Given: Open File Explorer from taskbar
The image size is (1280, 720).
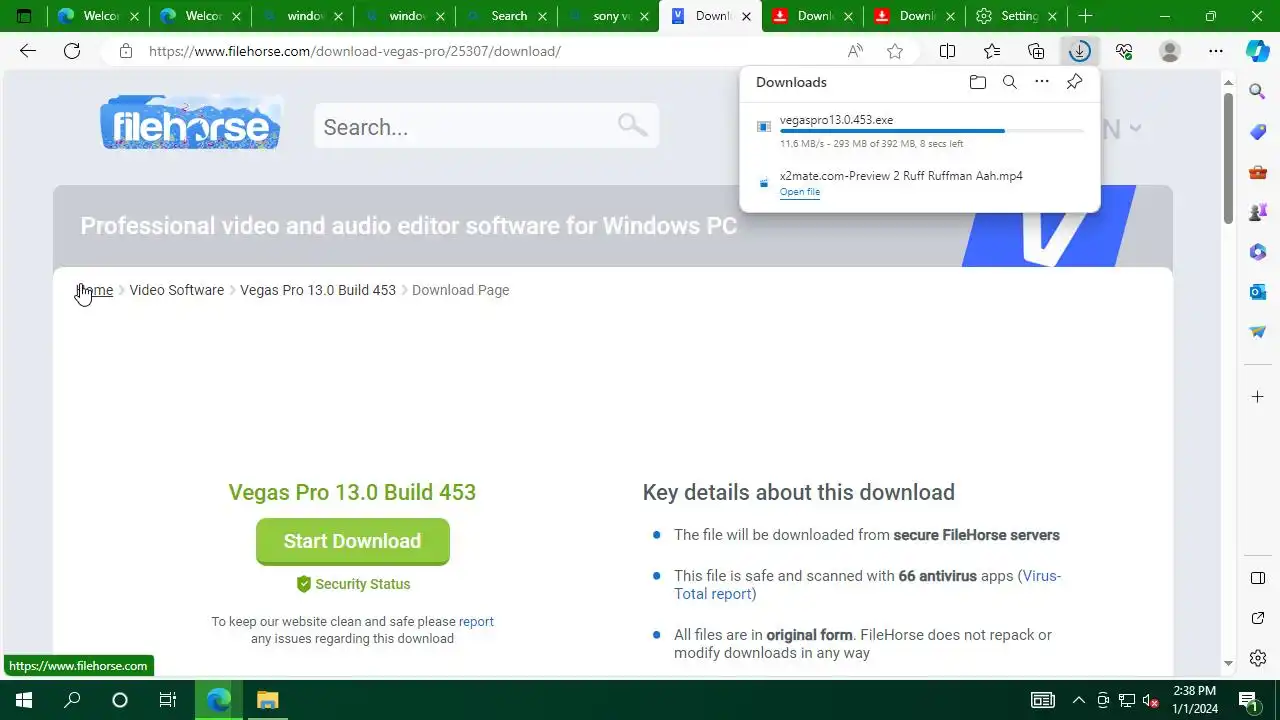Looking at the screenshot, I should [x=267, y=700].
